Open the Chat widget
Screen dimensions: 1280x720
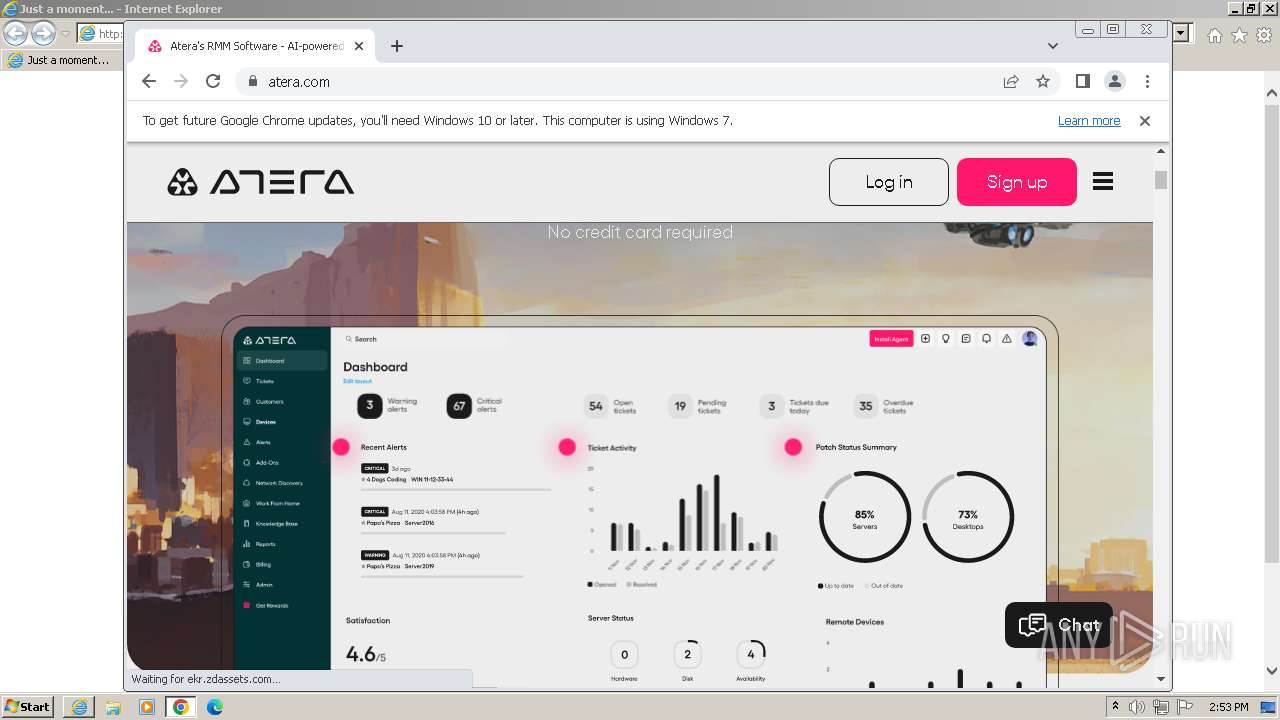tap(1059, 625)
